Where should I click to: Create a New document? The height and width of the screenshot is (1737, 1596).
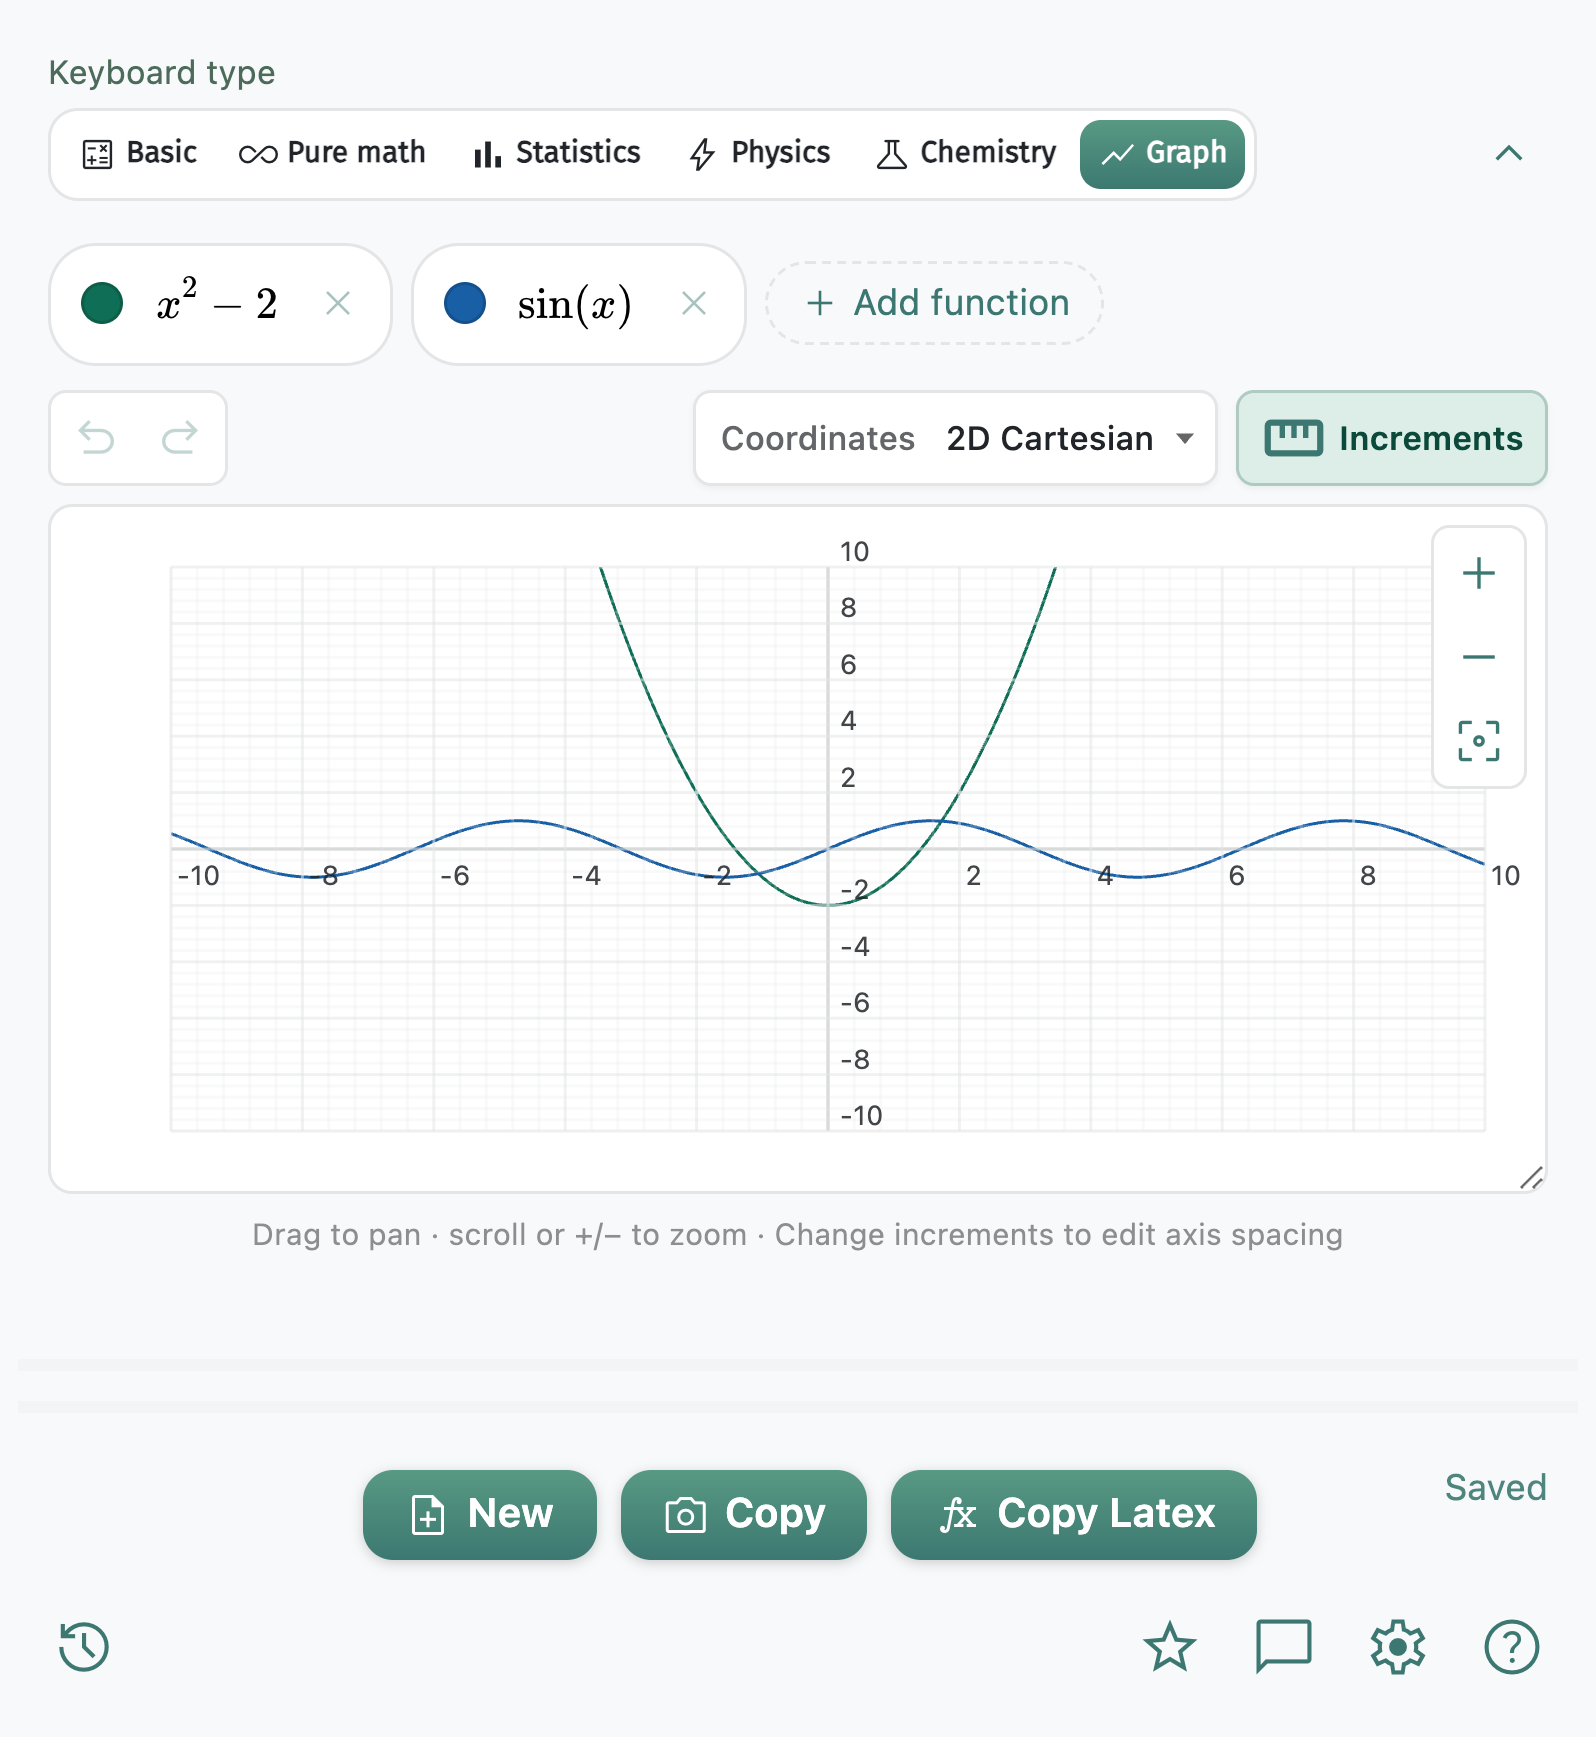point(480,1514)
